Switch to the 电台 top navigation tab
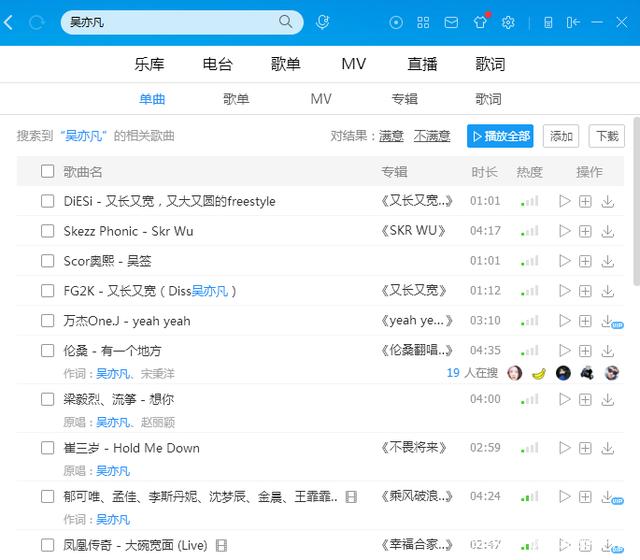Screen dimensions: 640x560 pyautogui.click(x=217, y=64)
